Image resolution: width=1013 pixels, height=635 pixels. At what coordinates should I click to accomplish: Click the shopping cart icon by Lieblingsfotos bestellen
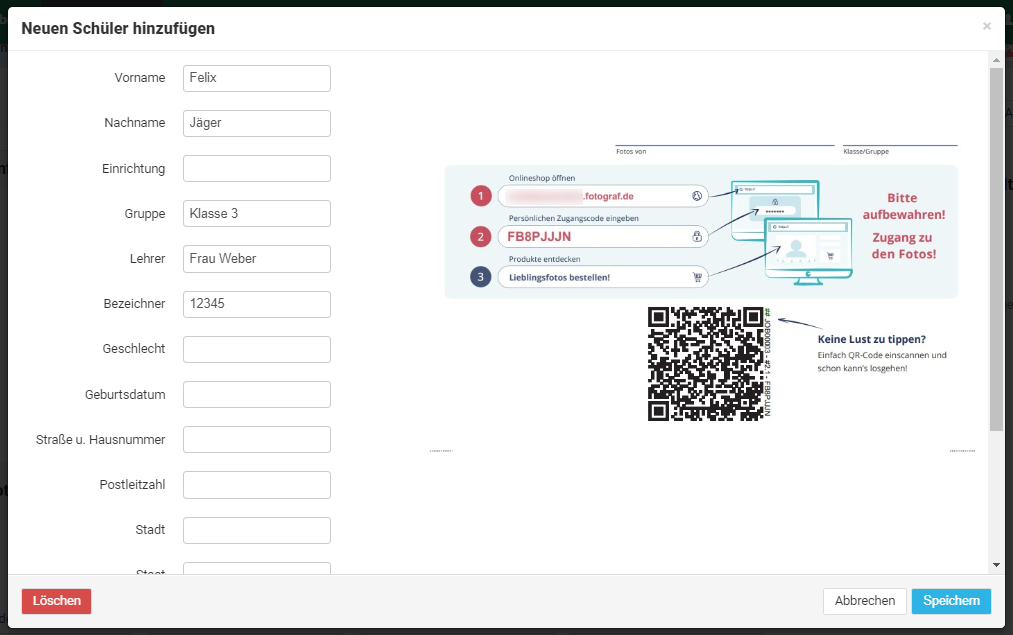697,277
